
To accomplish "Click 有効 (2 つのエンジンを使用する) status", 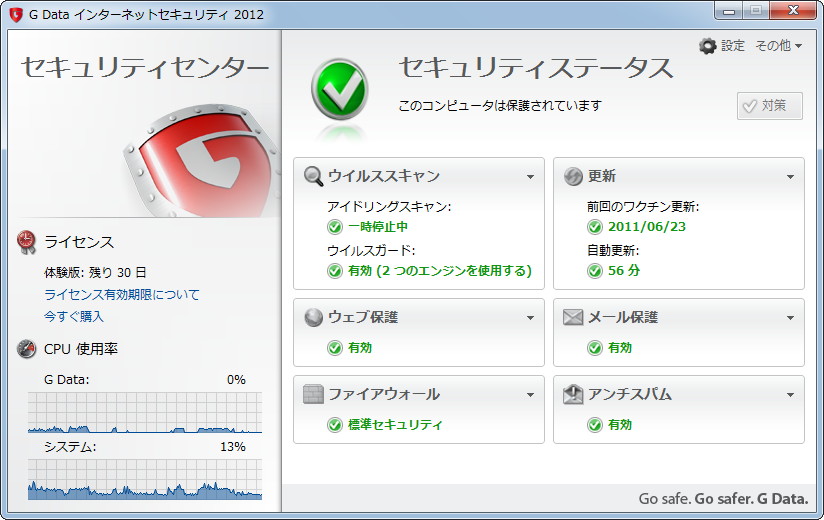I will pos(440,271).
